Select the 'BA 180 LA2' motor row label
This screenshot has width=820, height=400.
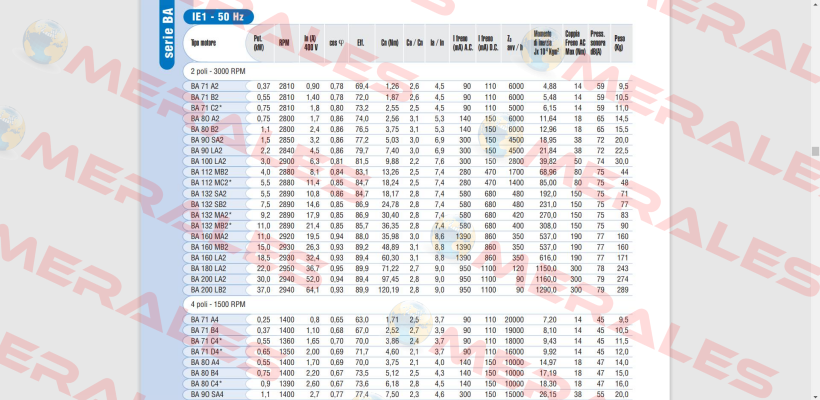pos(208,269)
